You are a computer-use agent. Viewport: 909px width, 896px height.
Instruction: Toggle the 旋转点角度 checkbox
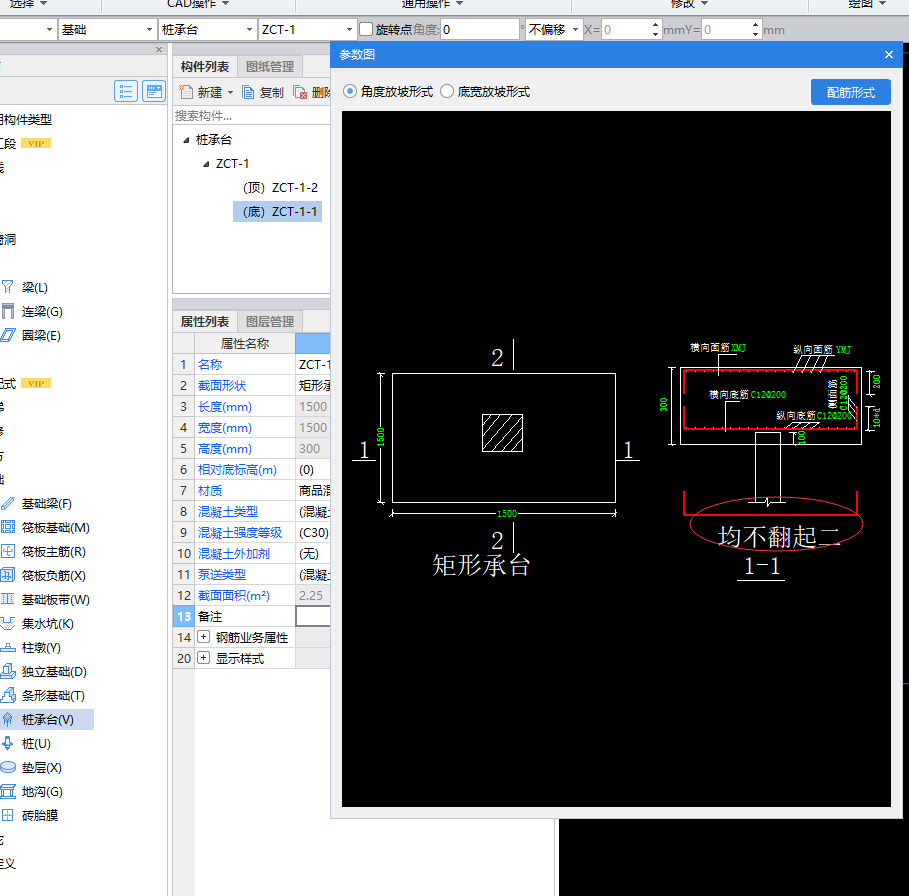[x=366, y=30]
